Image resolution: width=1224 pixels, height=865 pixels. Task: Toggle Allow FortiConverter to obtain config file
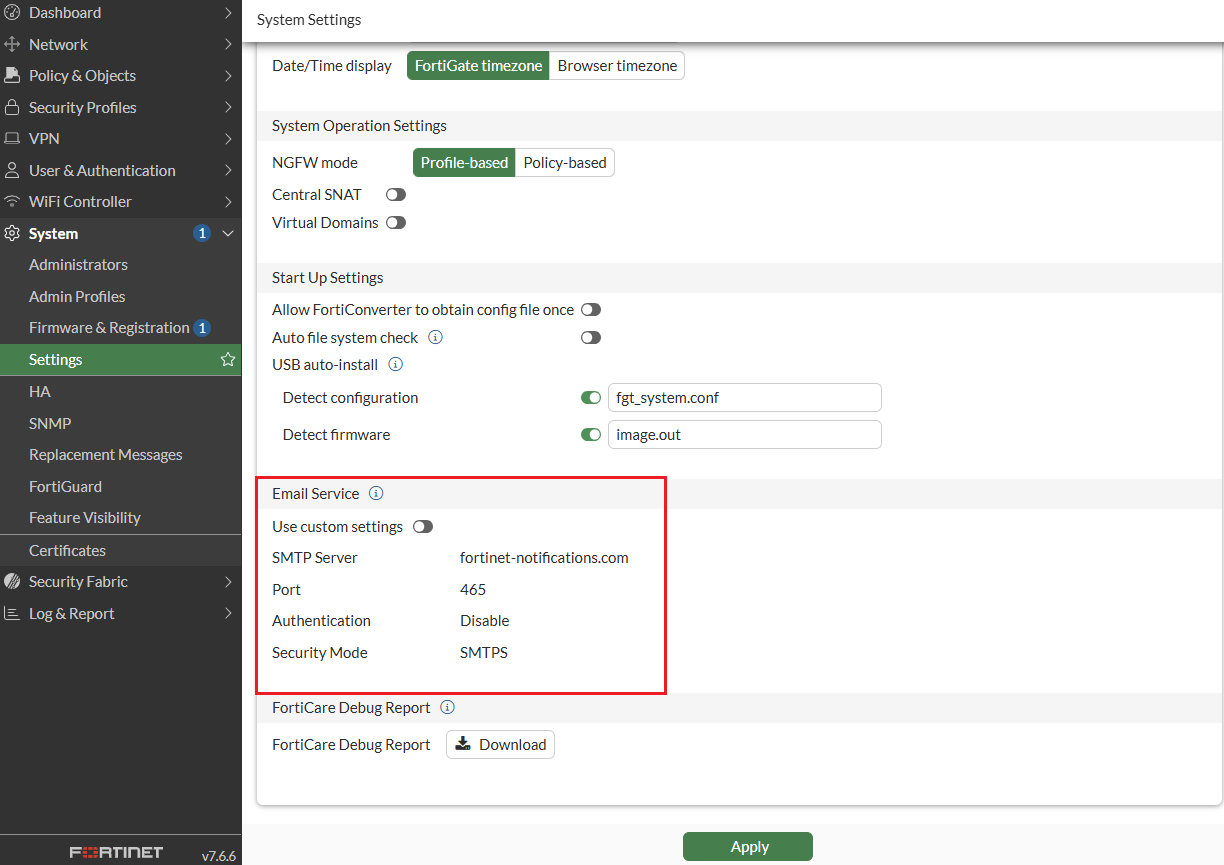point(591,310)
